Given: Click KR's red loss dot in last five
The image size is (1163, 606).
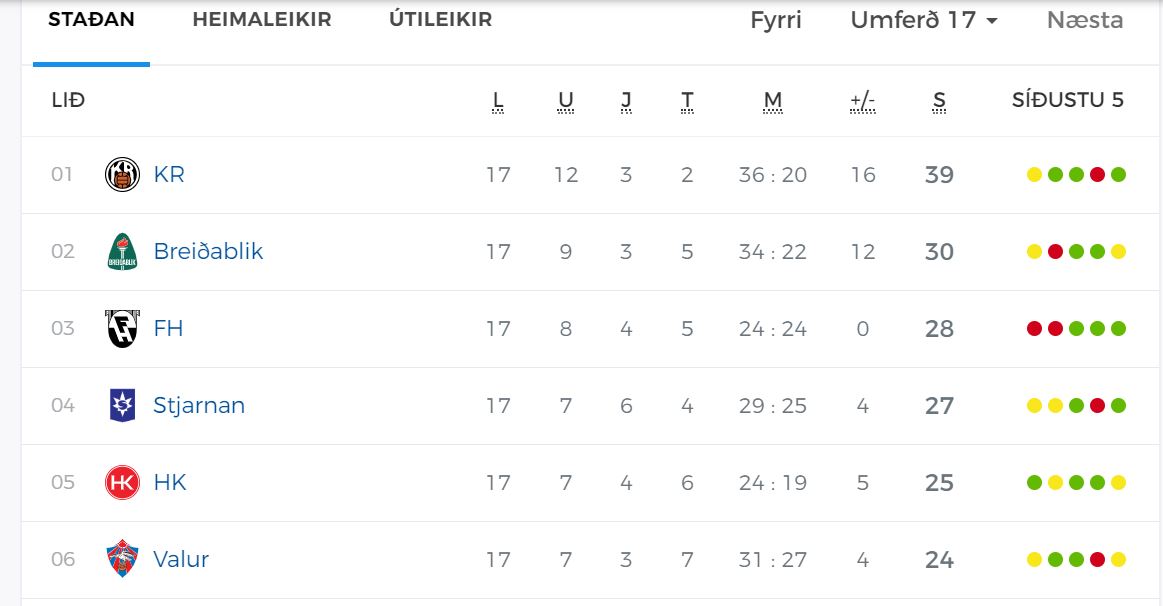Looking at the screenshot, I should pyautogui.click(x=1098, y=175).
